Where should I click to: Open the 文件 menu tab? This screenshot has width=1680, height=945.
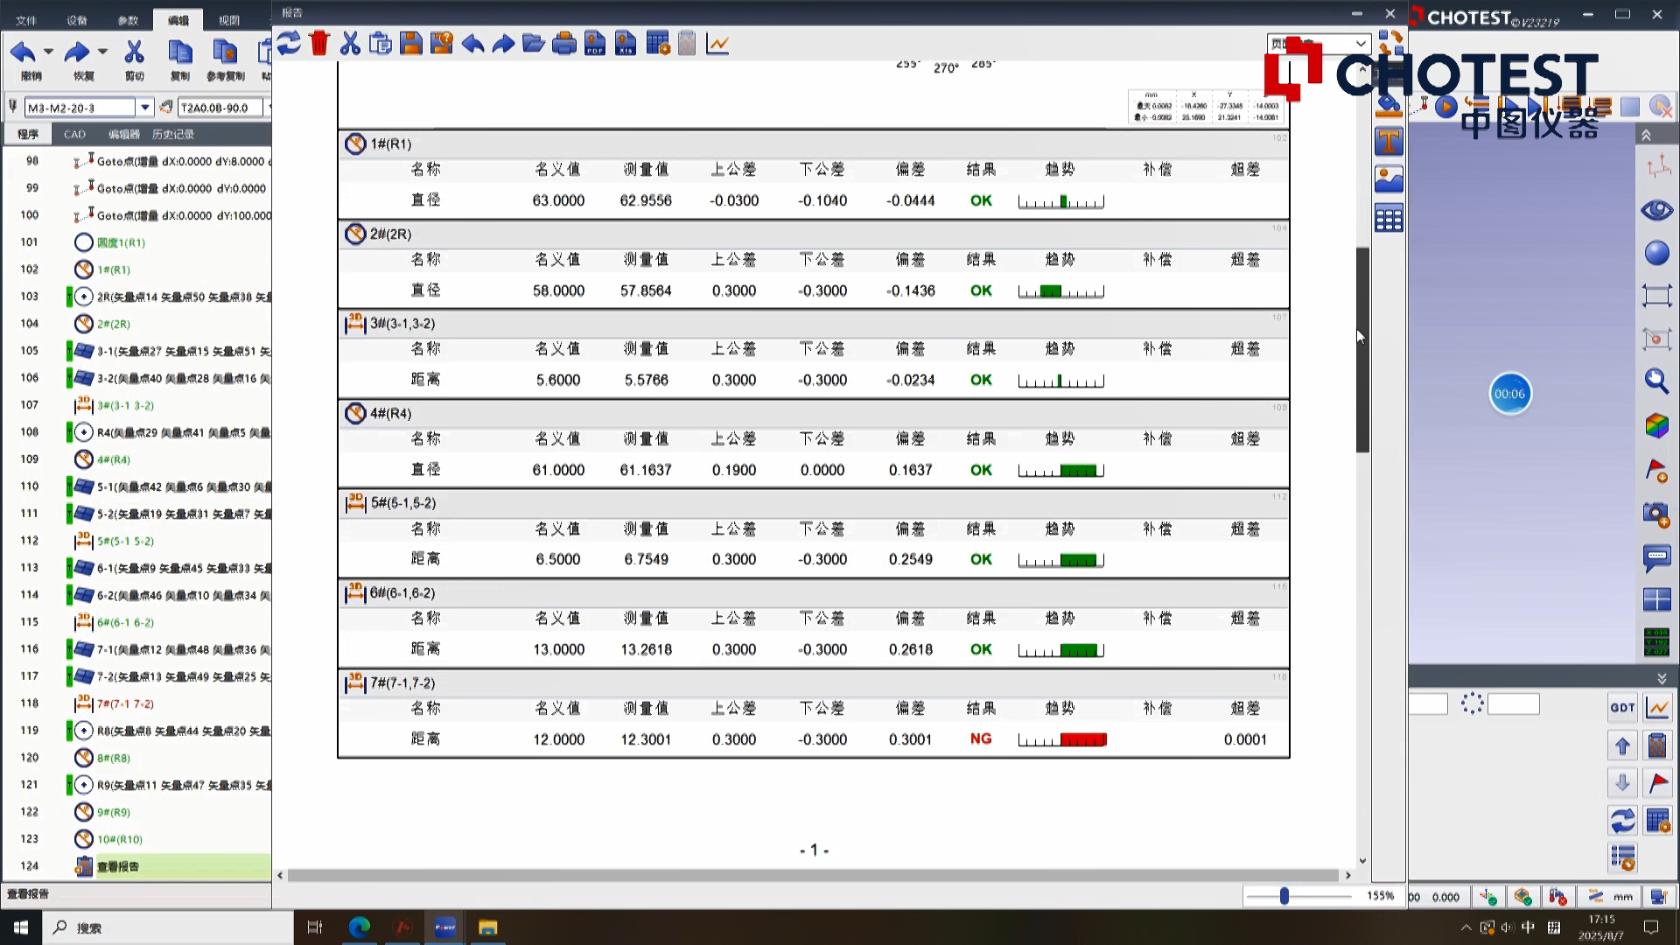(x=26, y=20)
